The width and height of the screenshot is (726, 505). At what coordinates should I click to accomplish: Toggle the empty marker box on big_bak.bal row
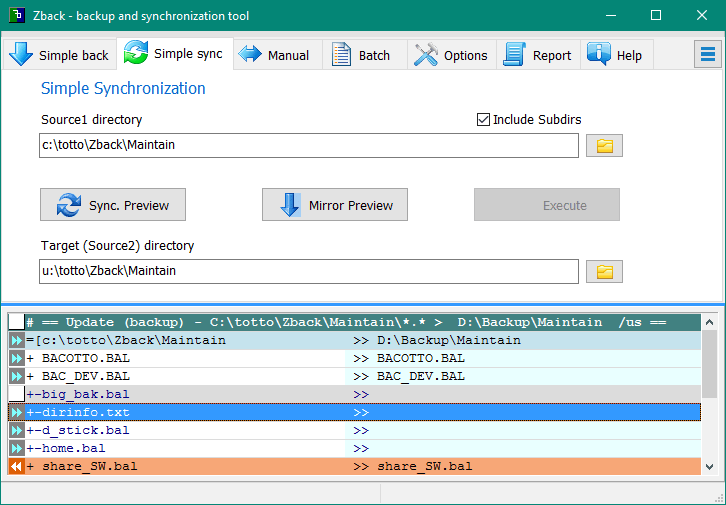pyautogui.click(x=16, y=394)
